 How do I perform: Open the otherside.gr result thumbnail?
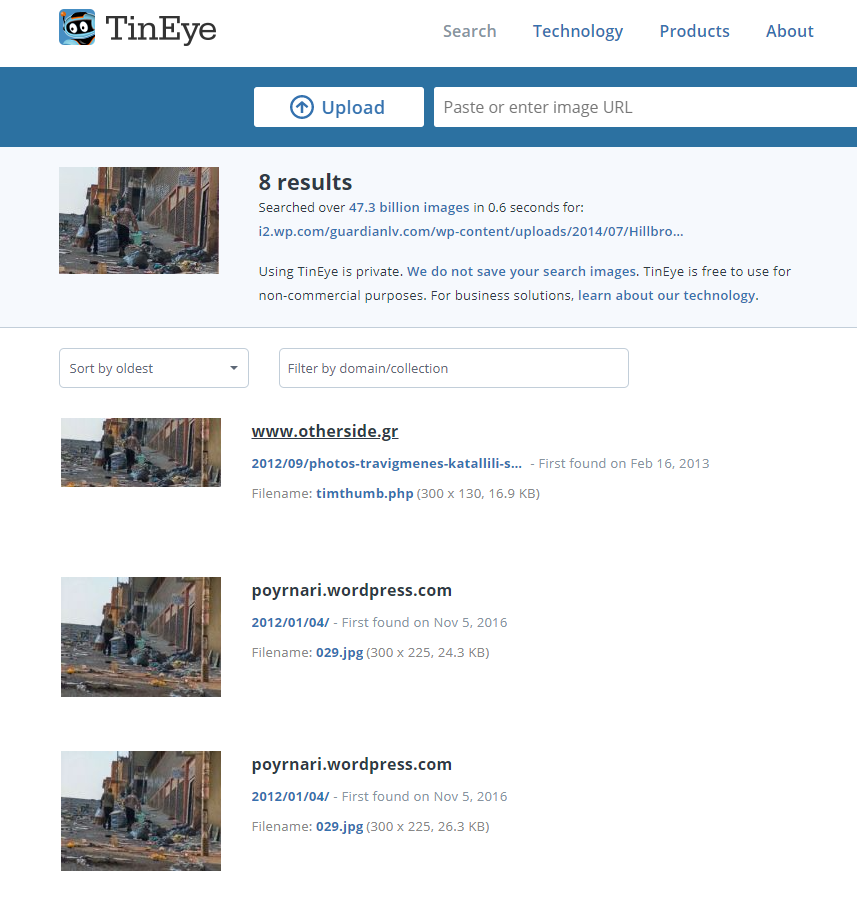point(141,452)
